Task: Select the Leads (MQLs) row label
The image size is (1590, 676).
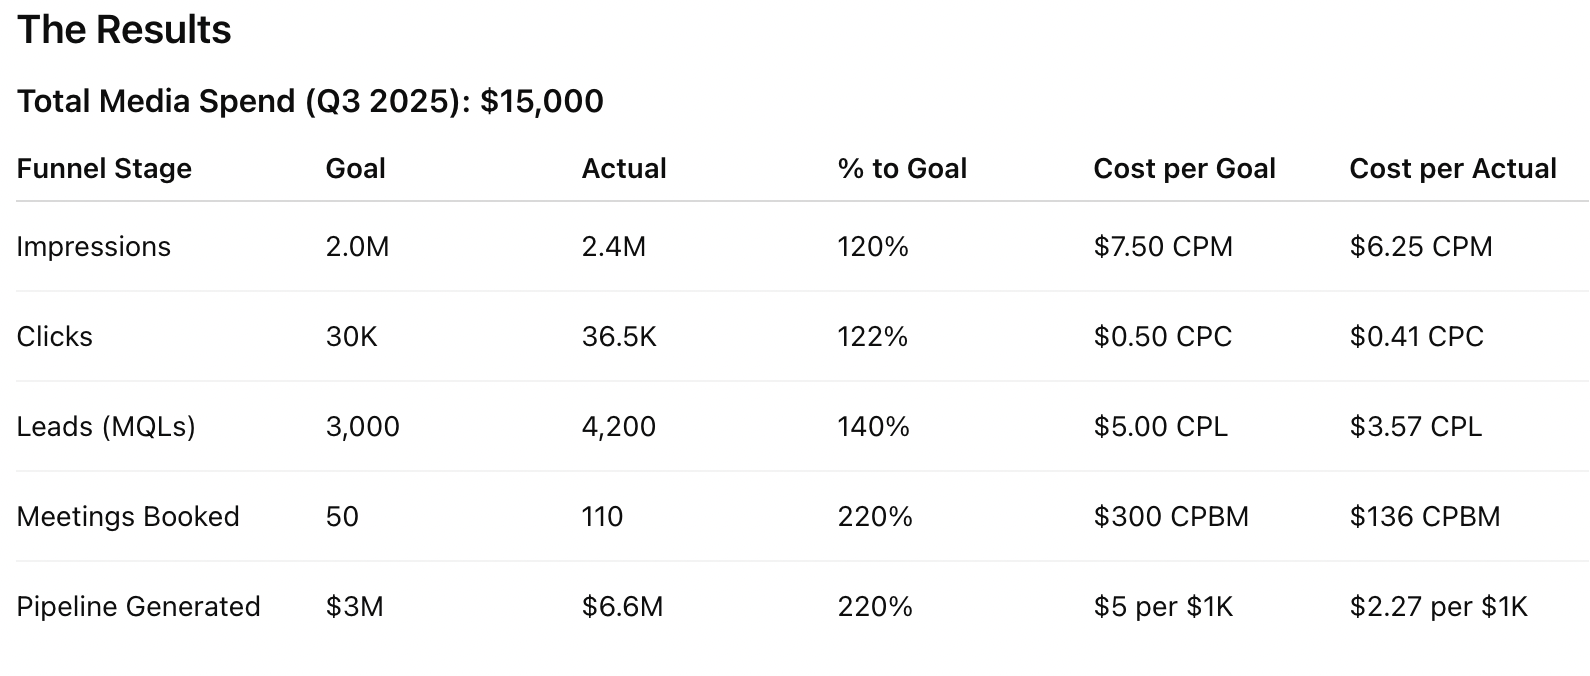Action: [106, 426]
